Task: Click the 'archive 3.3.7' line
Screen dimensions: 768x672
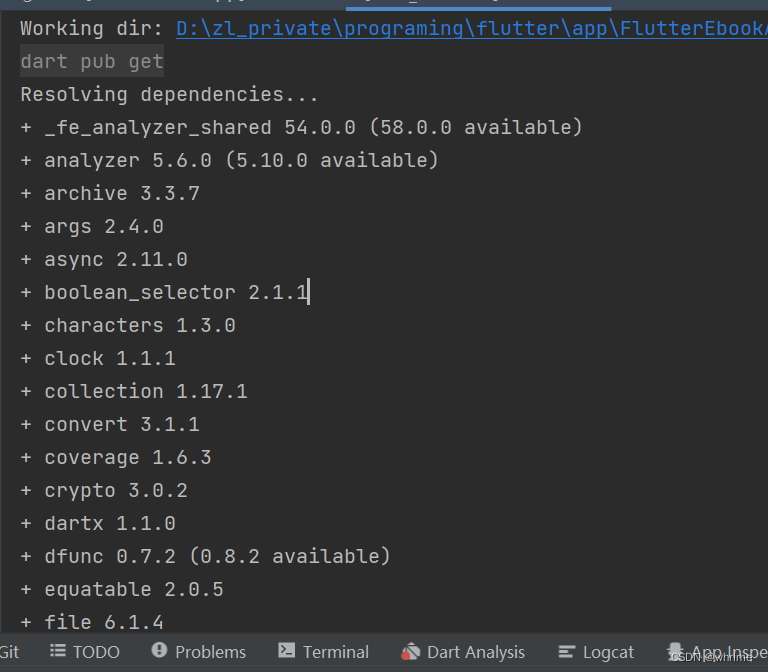Action: (x=110, y=193)
